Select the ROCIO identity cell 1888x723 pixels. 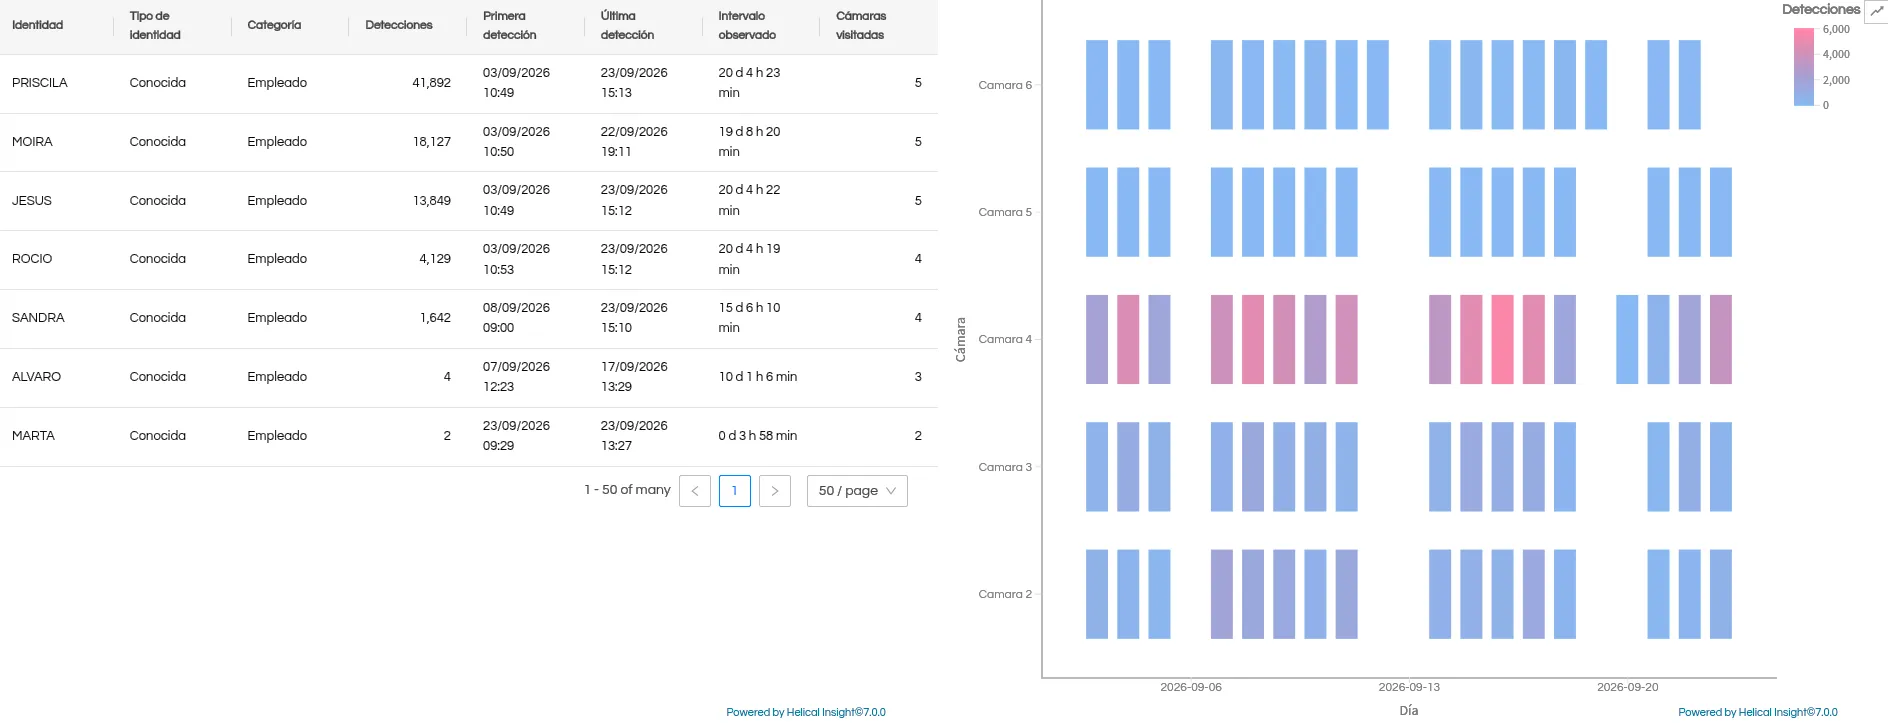[32, 259]
